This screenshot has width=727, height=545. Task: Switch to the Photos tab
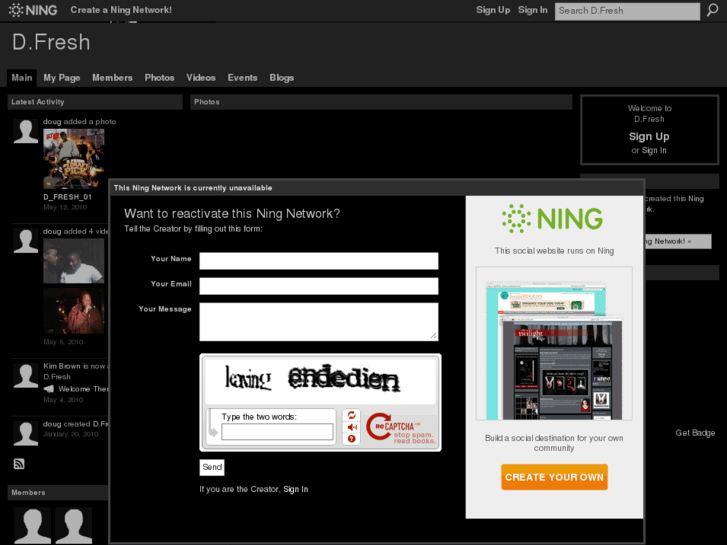tap(159, 77)
